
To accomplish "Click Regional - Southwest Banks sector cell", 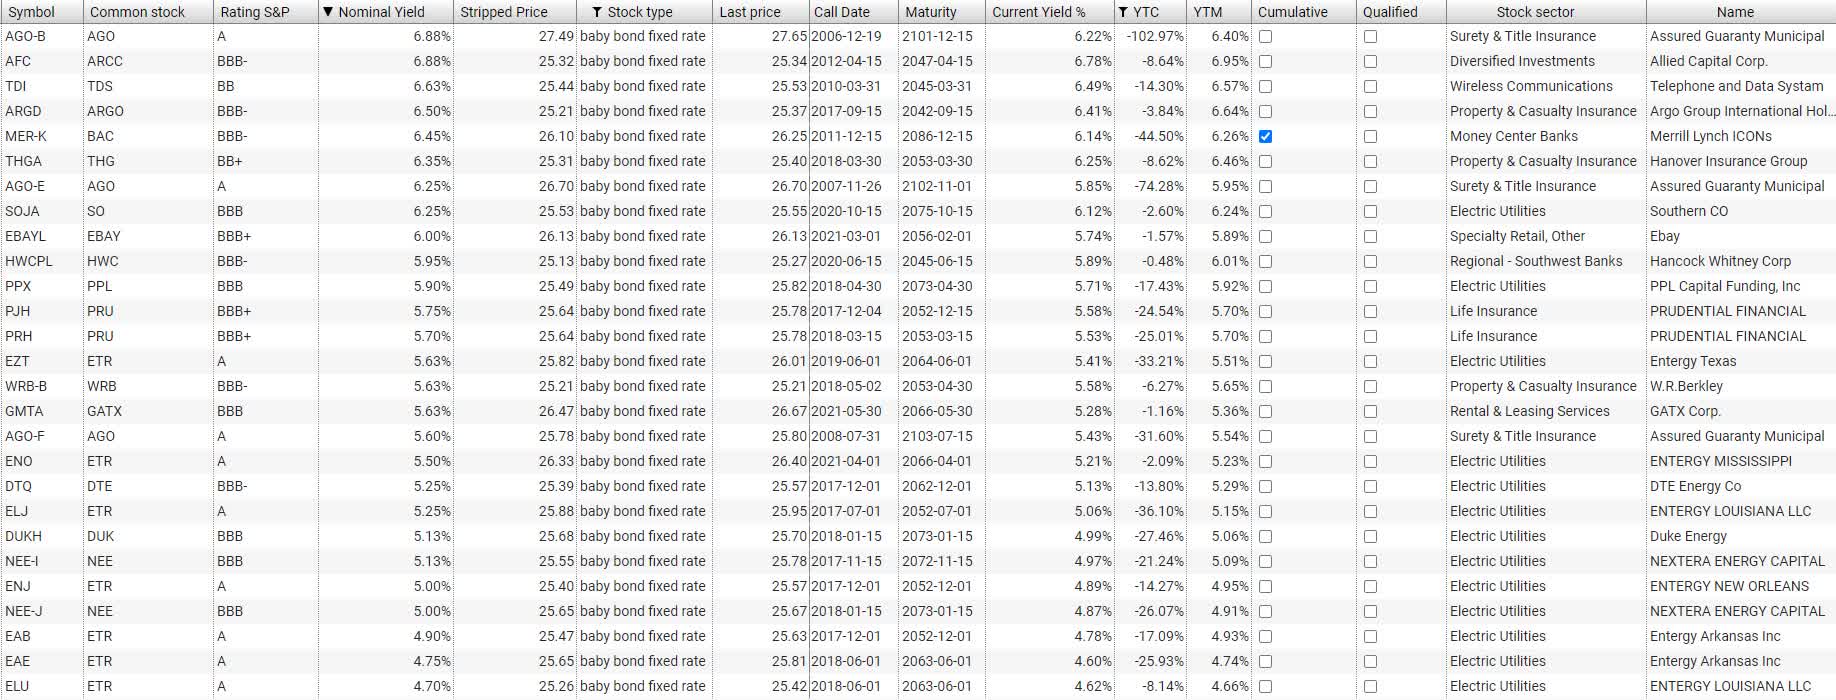I will click(x=1546, y=261).
